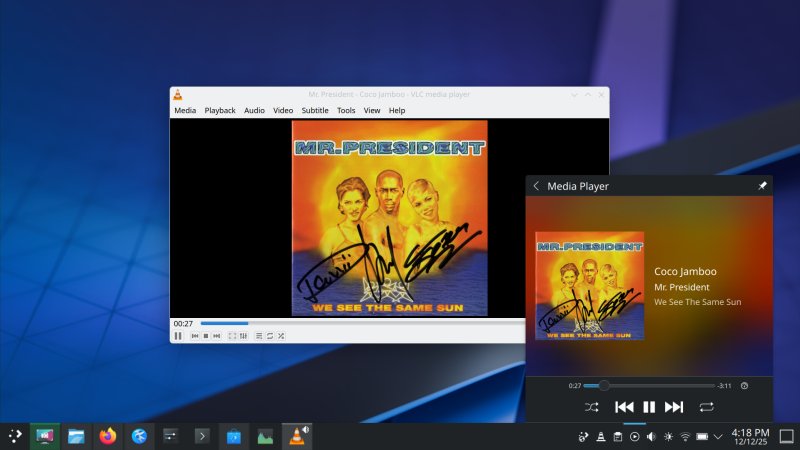Toggle repeat in Media Player widget
This screenshot has width=800, height=450.
pyautogui.click(x=707, y=407)
